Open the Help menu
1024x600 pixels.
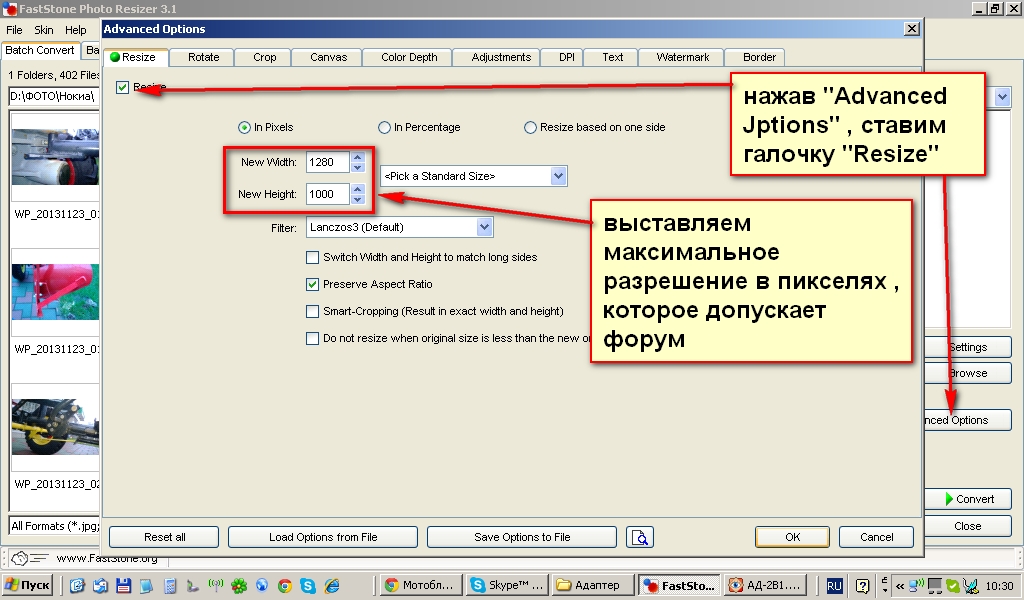click(x=76, y=30)
